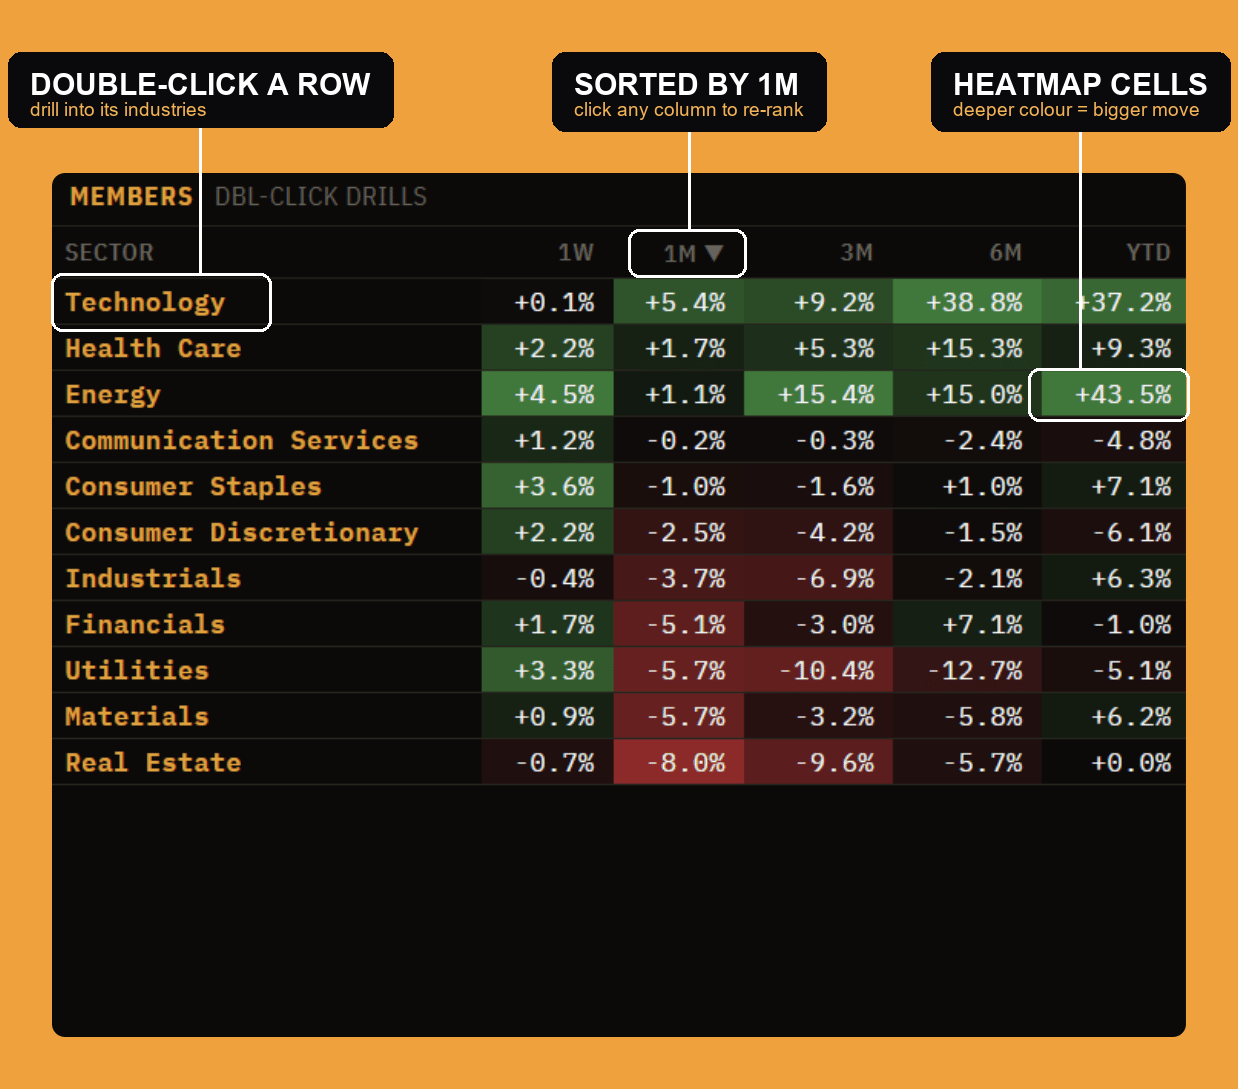The height and width of the screenshot is (1089, 1238).
Task: Click Industrials' 1M cell -3.7%
Action: pyautogui.click(x=679, y=578)
